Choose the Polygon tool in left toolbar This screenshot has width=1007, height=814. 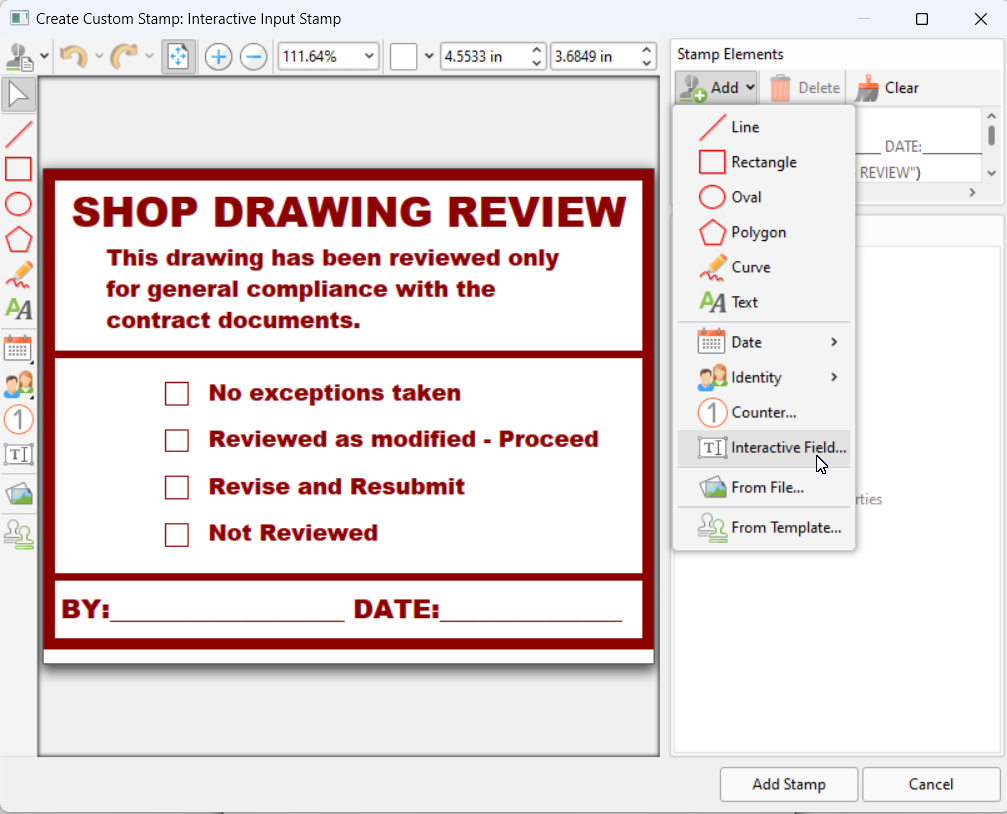coord(19,240)
